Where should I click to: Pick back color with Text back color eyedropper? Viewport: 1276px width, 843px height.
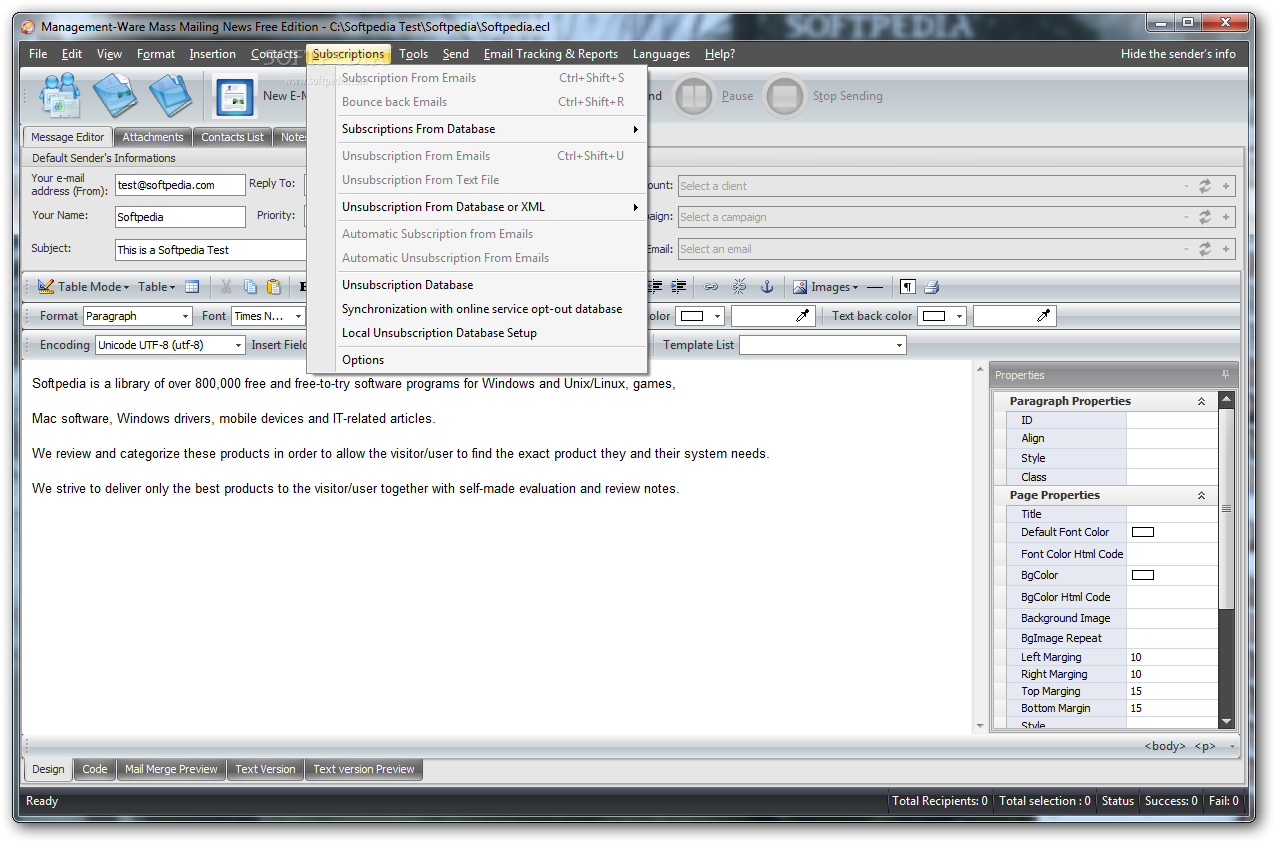coord(1044,316)
